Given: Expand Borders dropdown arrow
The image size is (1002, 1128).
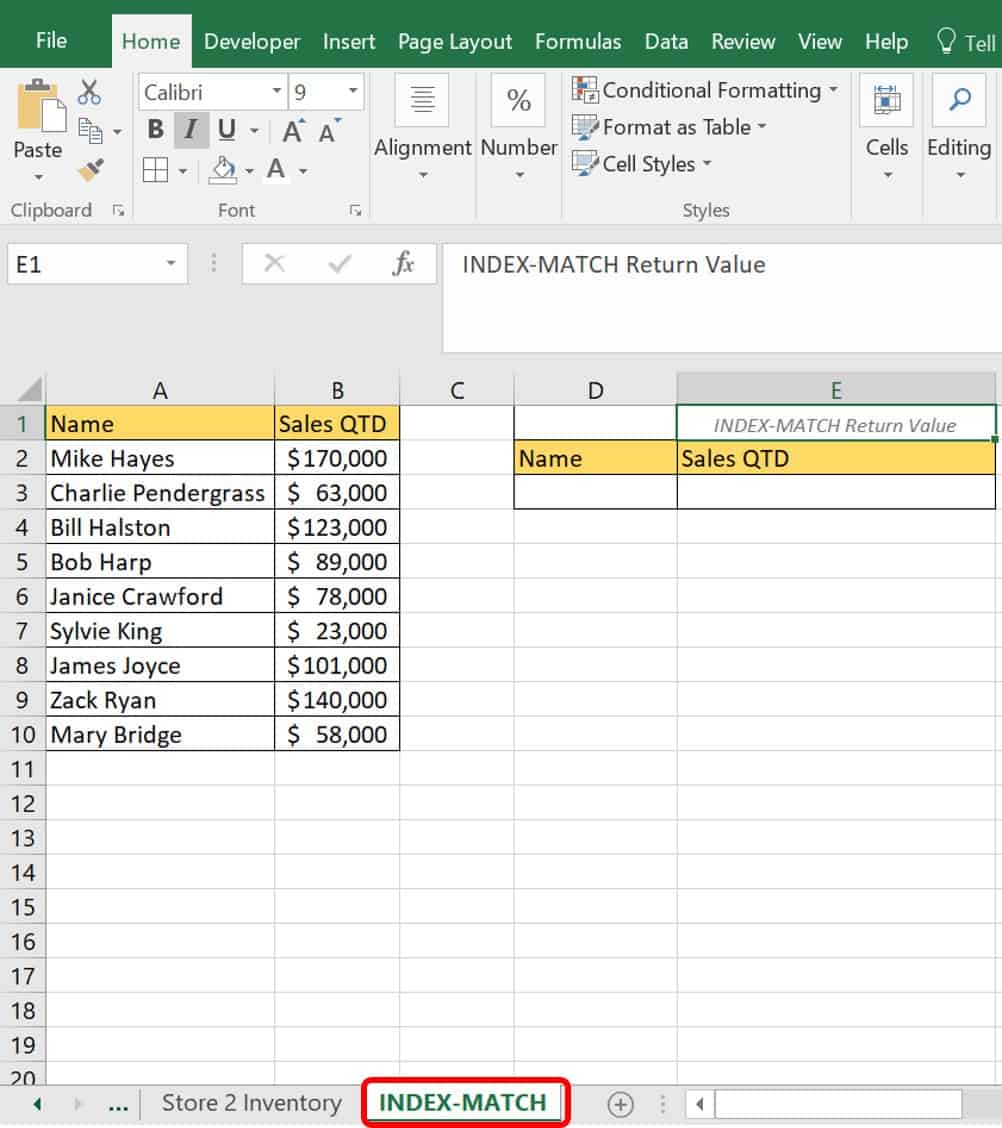Looking at the screenshot, I should 183,171.
